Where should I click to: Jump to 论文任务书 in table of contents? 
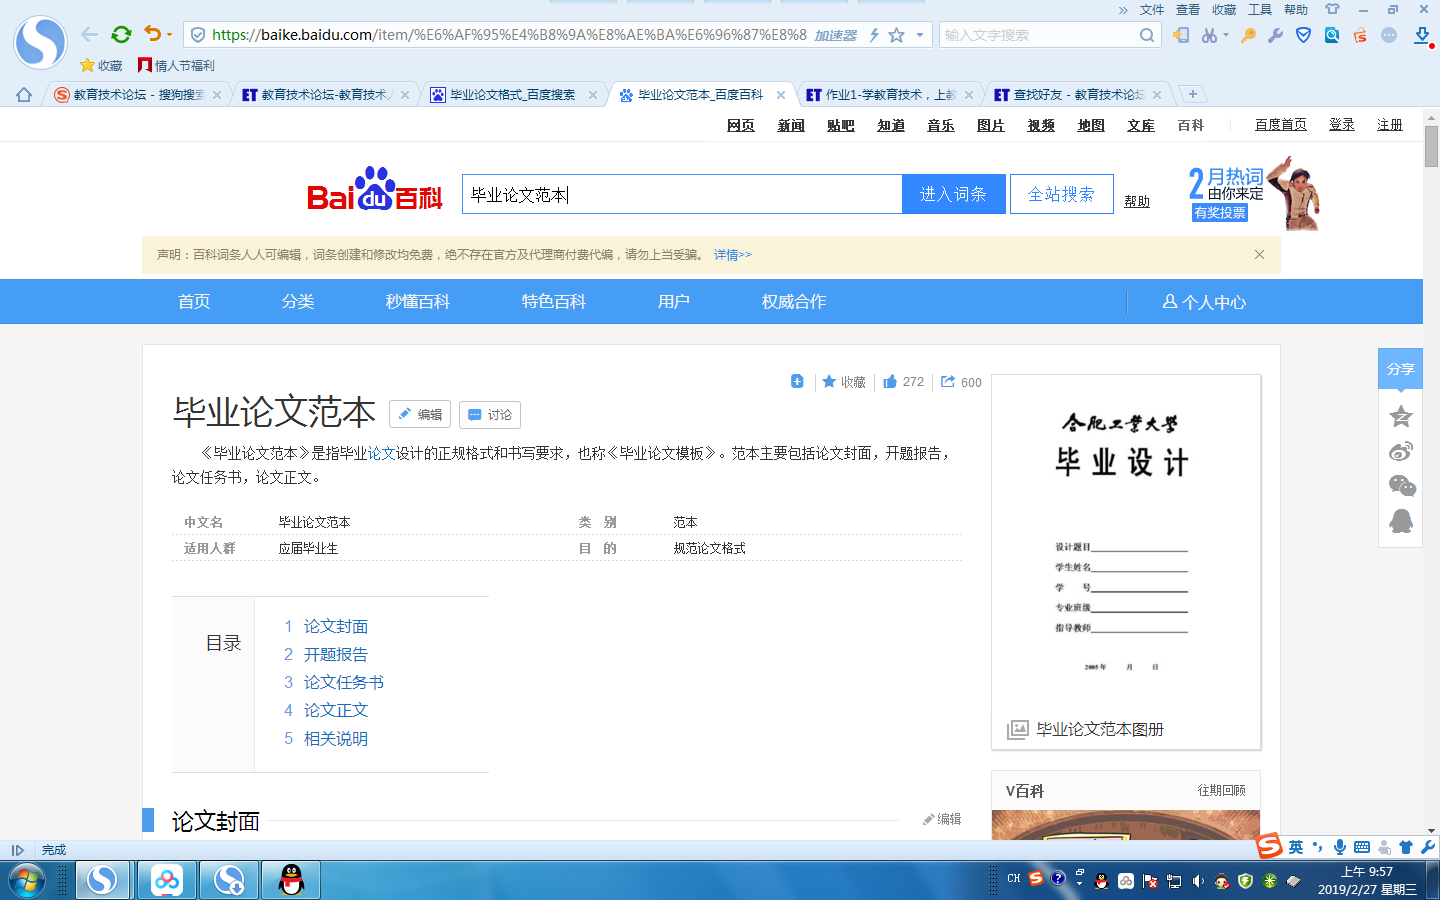(x=344, y=682)
